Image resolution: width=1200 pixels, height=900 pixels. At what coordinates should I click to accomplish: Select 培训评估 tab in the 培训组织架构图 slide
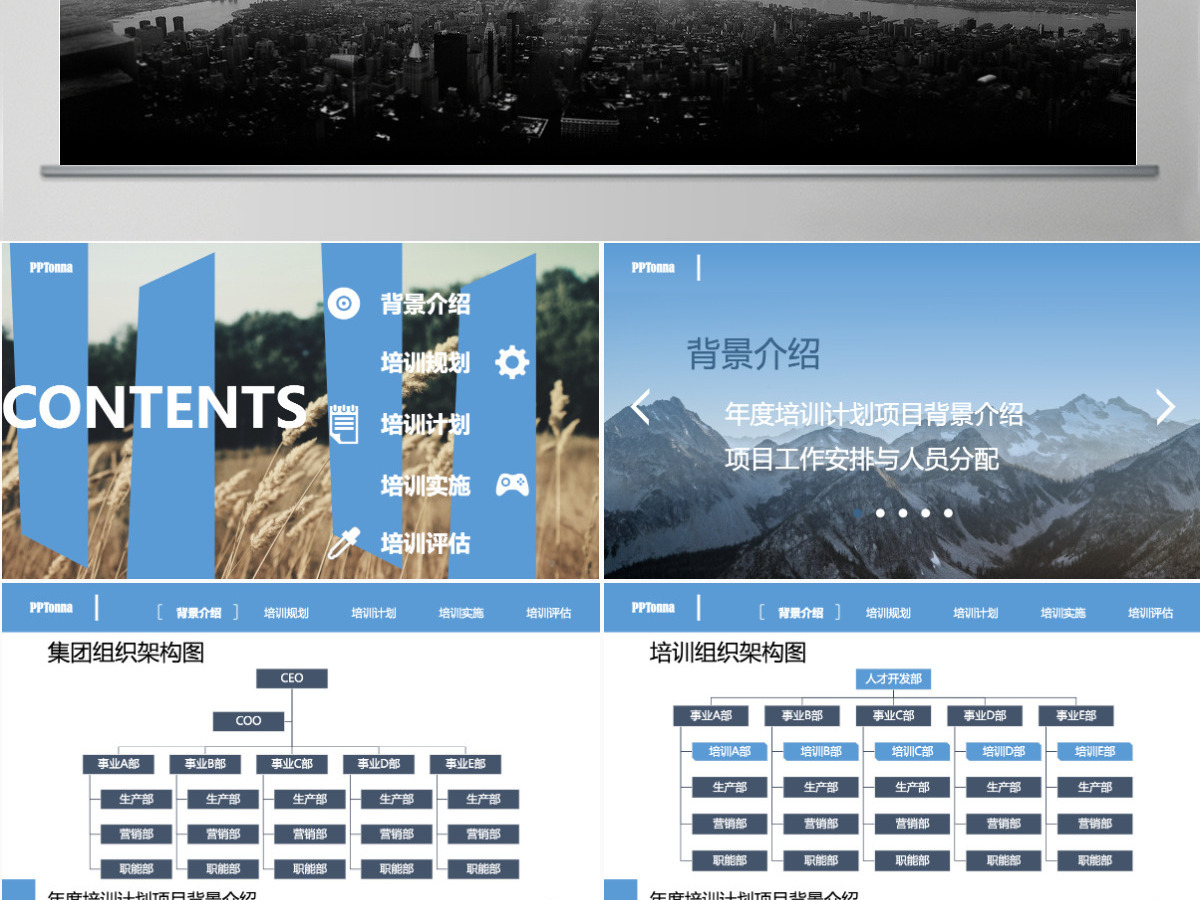pos(1151,613)
